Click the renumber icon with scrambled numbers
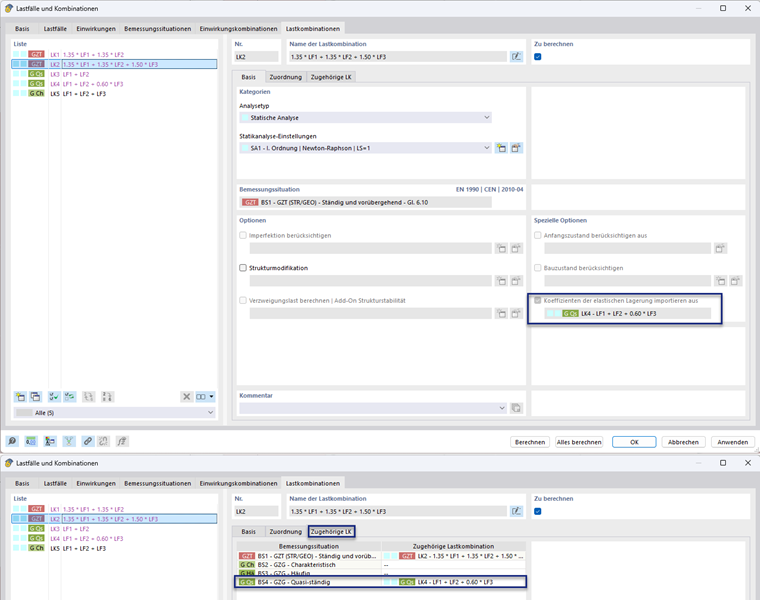The height and width of the screenshot is (600, 760). click(88, 396)
